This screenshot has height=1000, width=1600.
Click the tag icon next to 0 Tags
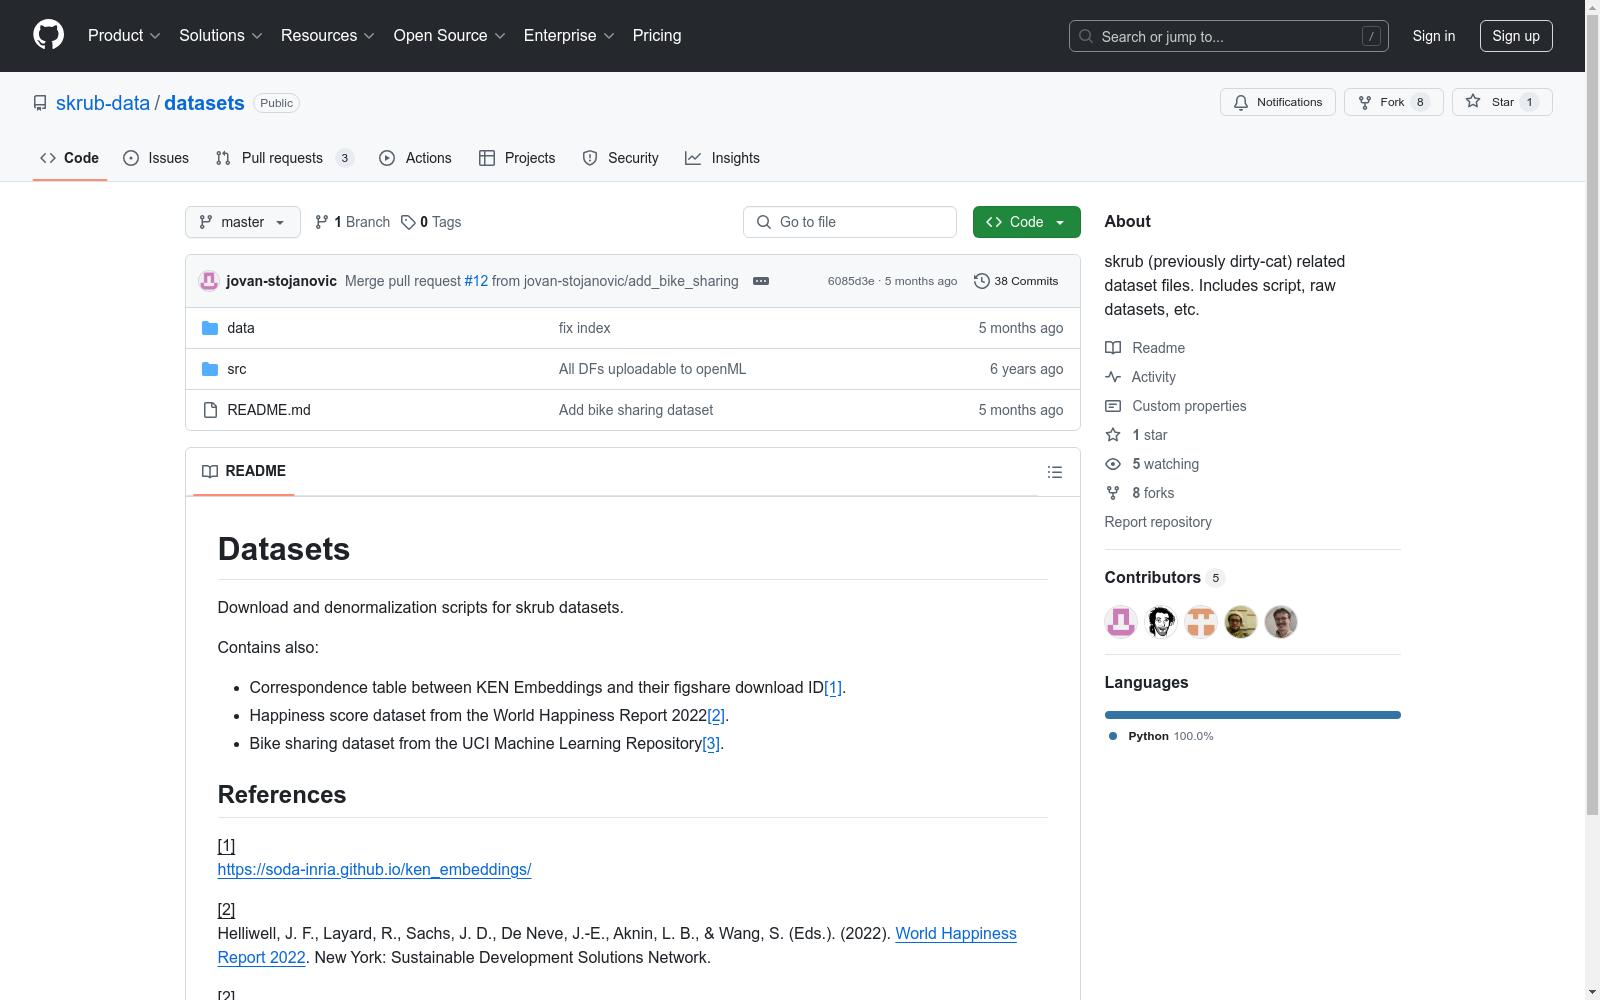point(408,222)
